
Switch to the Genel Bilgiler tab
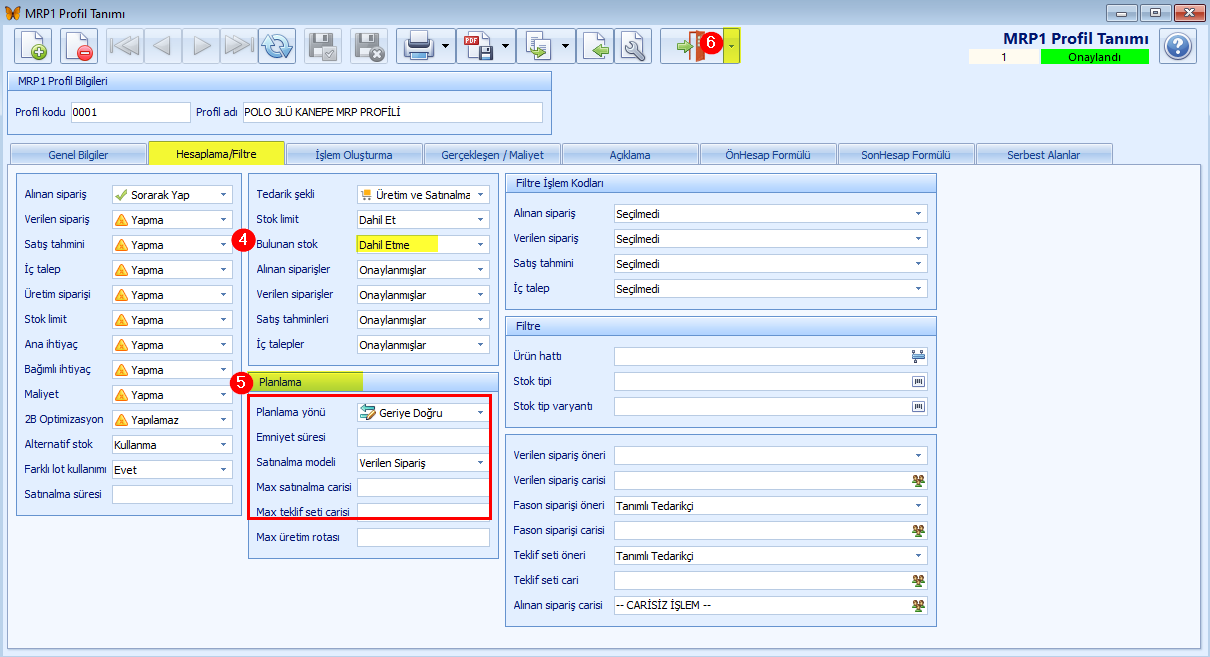[x=78, y=155]
